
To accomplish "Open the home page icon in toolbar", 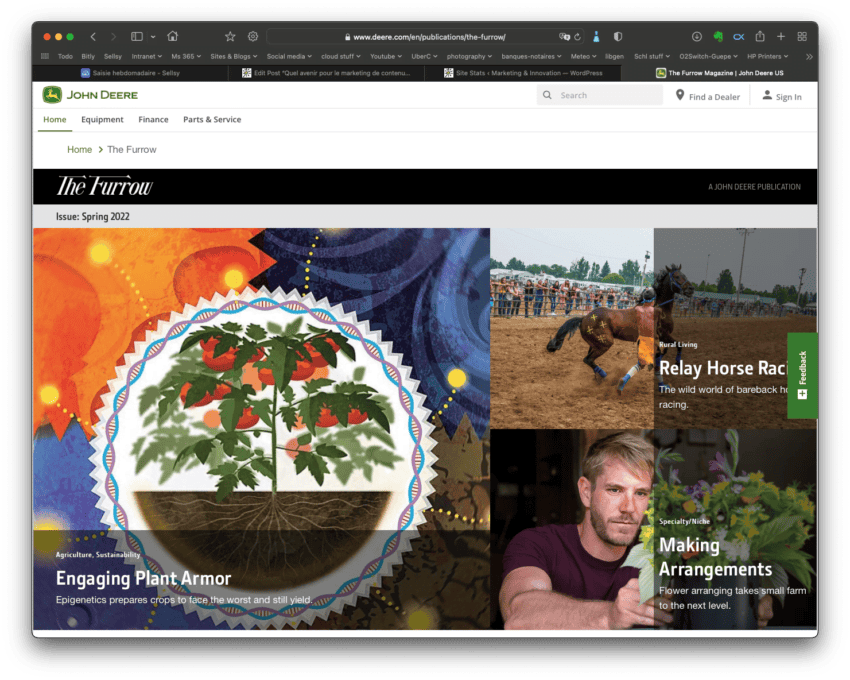I will click(172, 36).
